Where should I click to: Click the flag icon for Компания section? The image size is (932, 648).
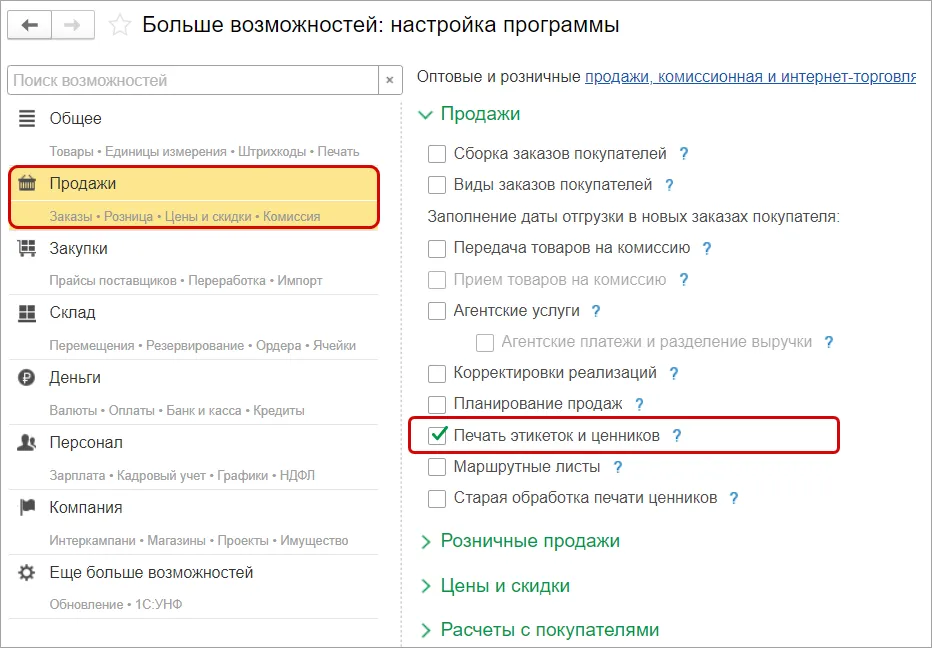point(27,507)
